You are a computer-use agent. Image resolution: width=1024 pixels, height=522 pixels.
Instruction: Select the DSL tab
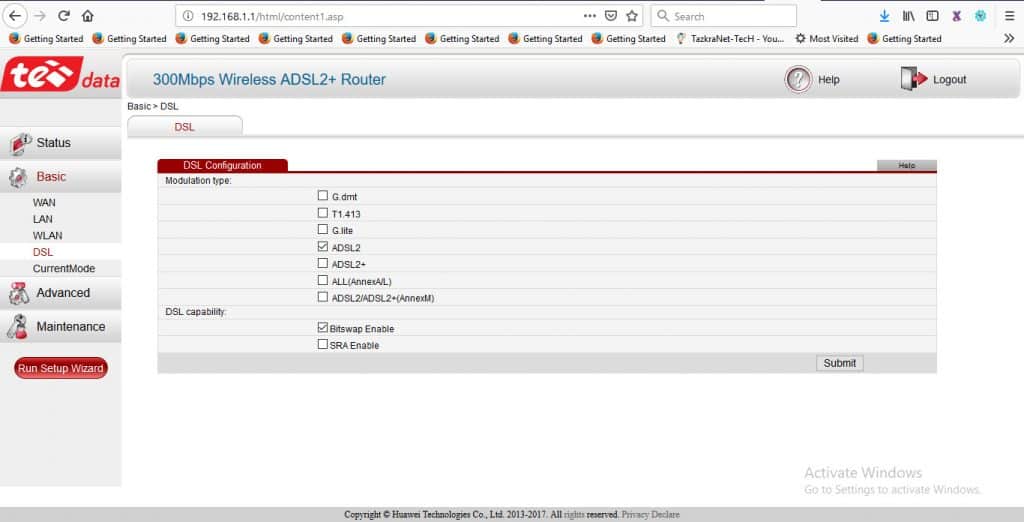click(x=185, y=127)
